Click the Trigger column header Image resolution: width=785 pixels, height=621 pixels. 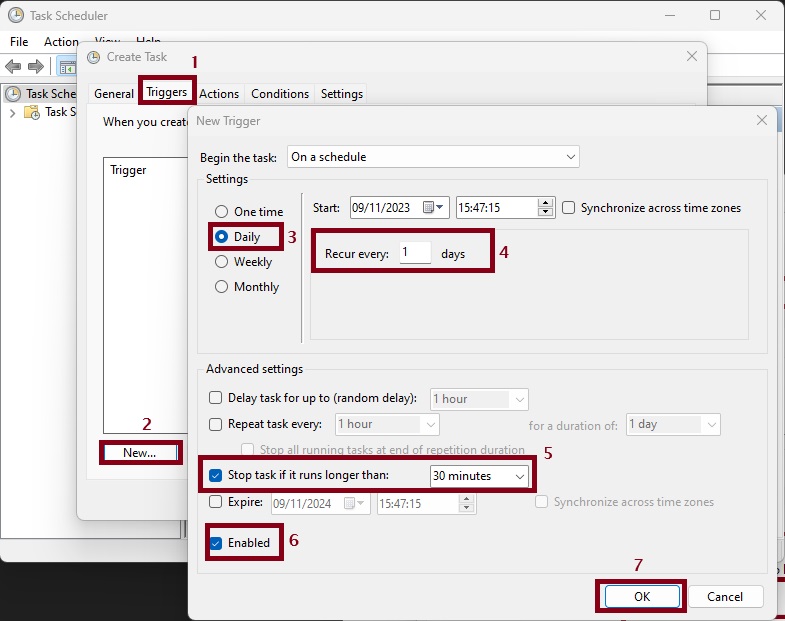pyautogui.click(x=128, y=170)
